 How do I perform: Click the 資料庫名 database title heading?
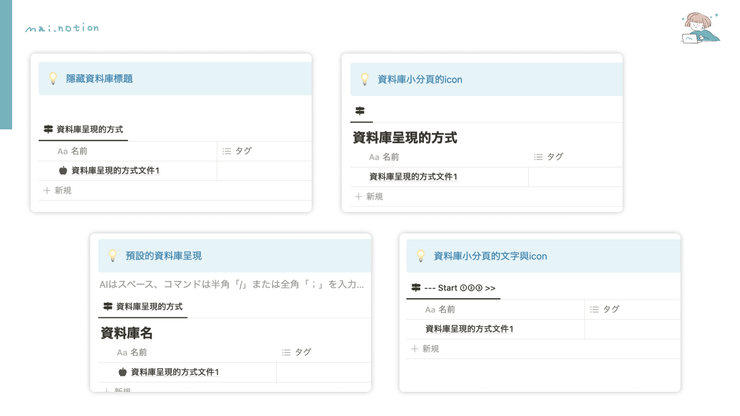pyautogui.click(x=126, y=332)
